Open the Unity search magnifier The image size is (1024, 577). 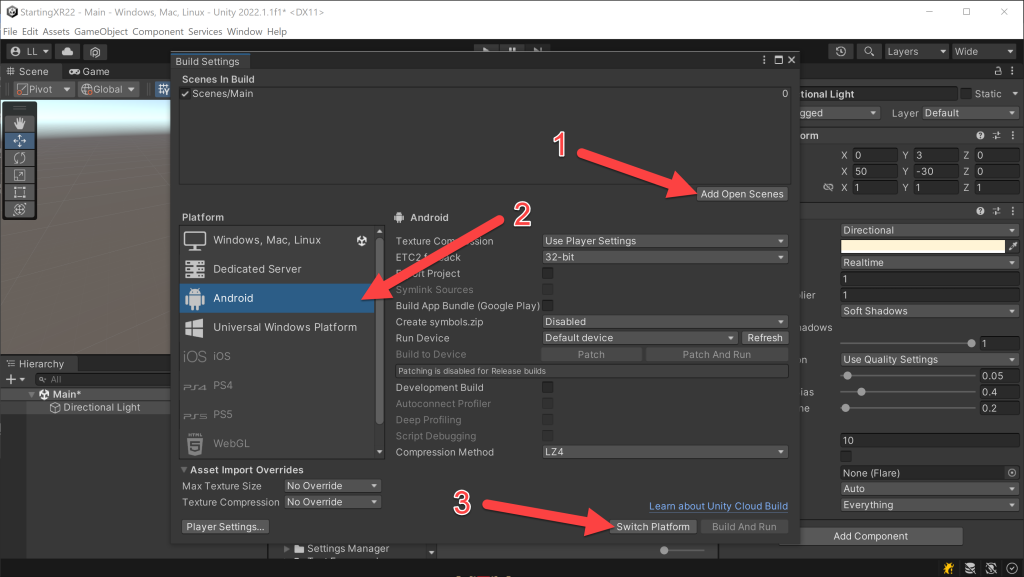point(869,52)
